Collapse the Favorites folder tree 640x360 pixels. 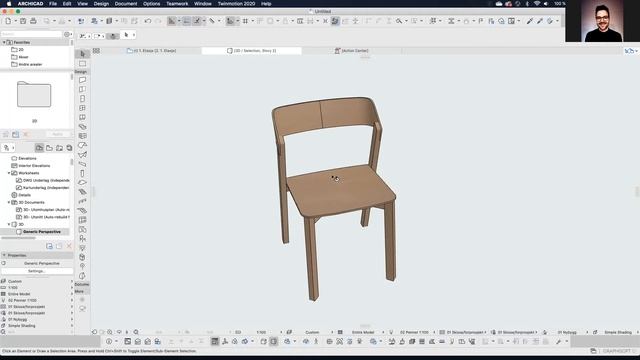tap(4, 42)
